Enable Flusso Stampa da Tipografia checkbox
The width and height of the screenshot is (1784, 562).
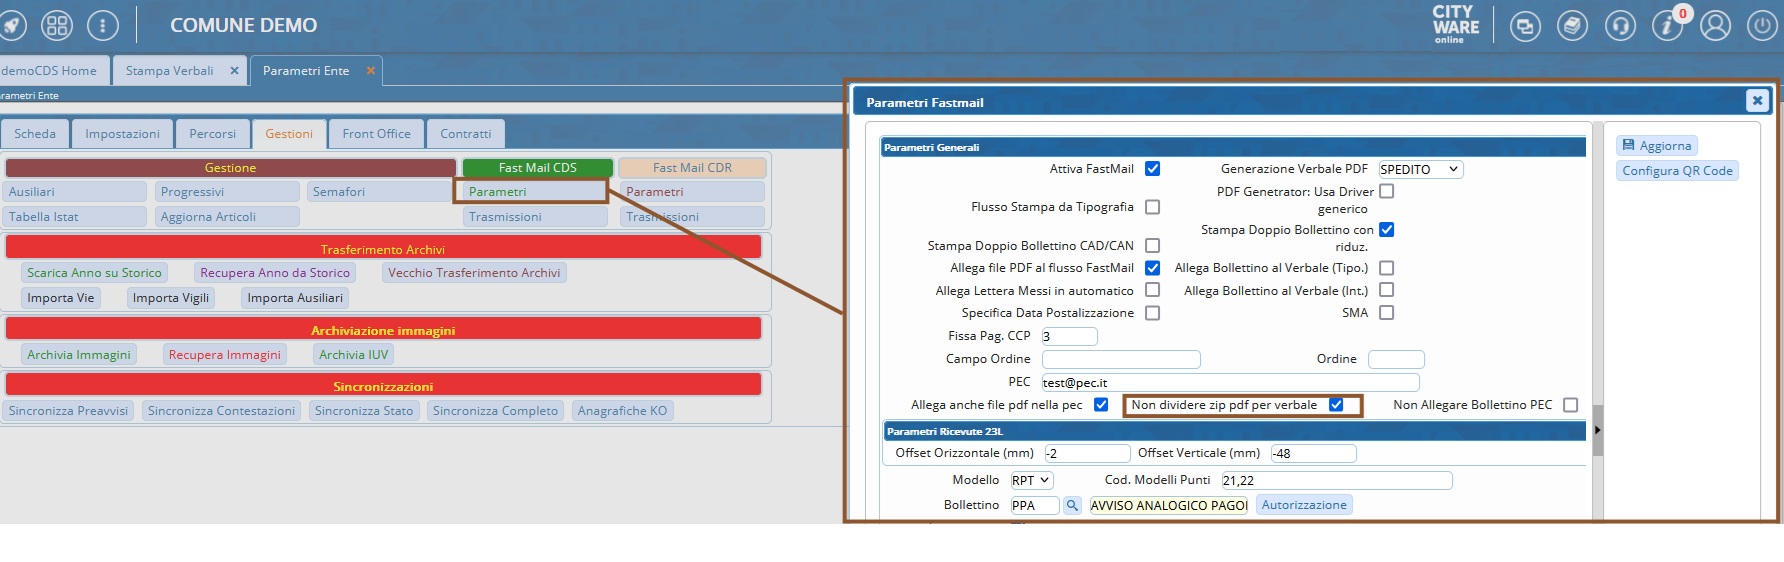(x=1152, y=207)
